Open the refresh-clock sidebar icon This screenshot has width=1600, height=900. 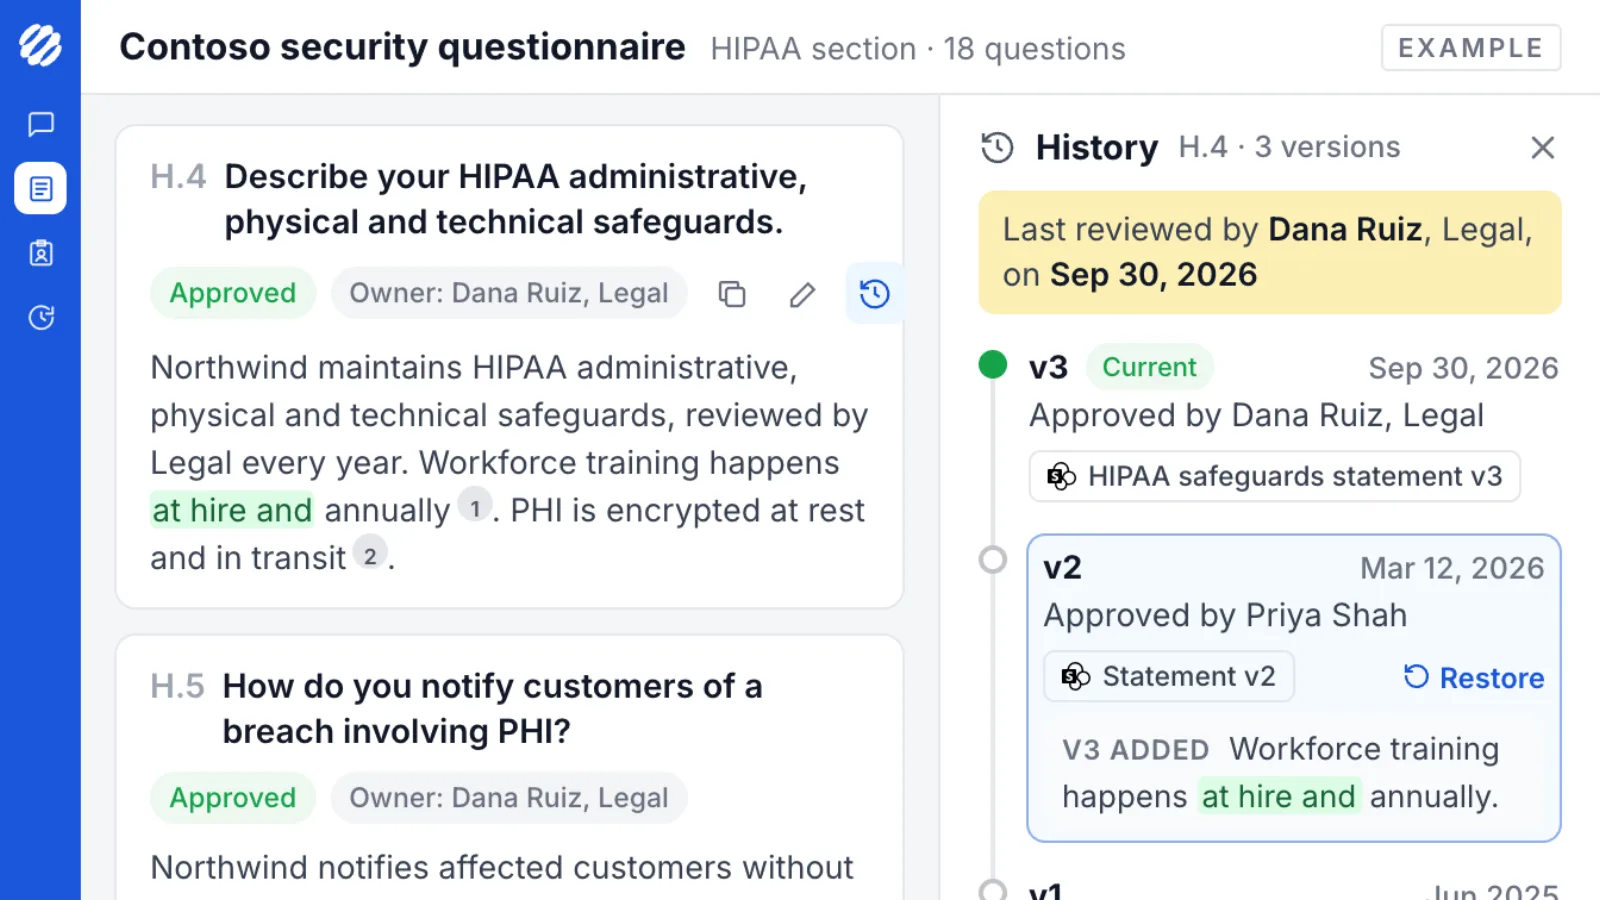pyautogui.click(x=41, y=318)
